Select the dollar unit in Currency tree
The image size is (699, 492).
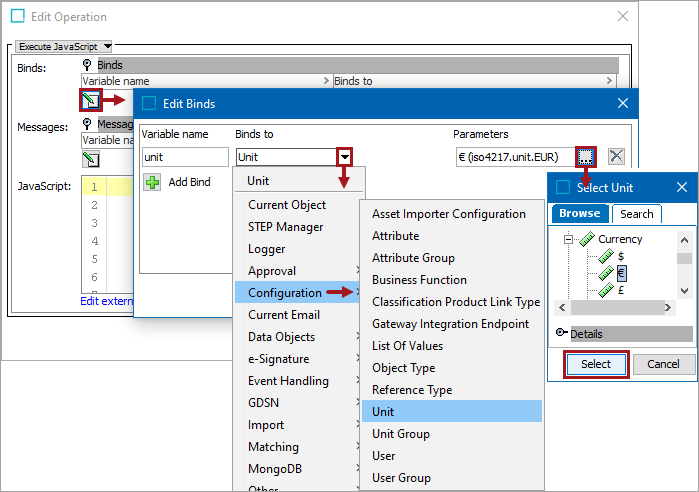(x=620, y=257)
